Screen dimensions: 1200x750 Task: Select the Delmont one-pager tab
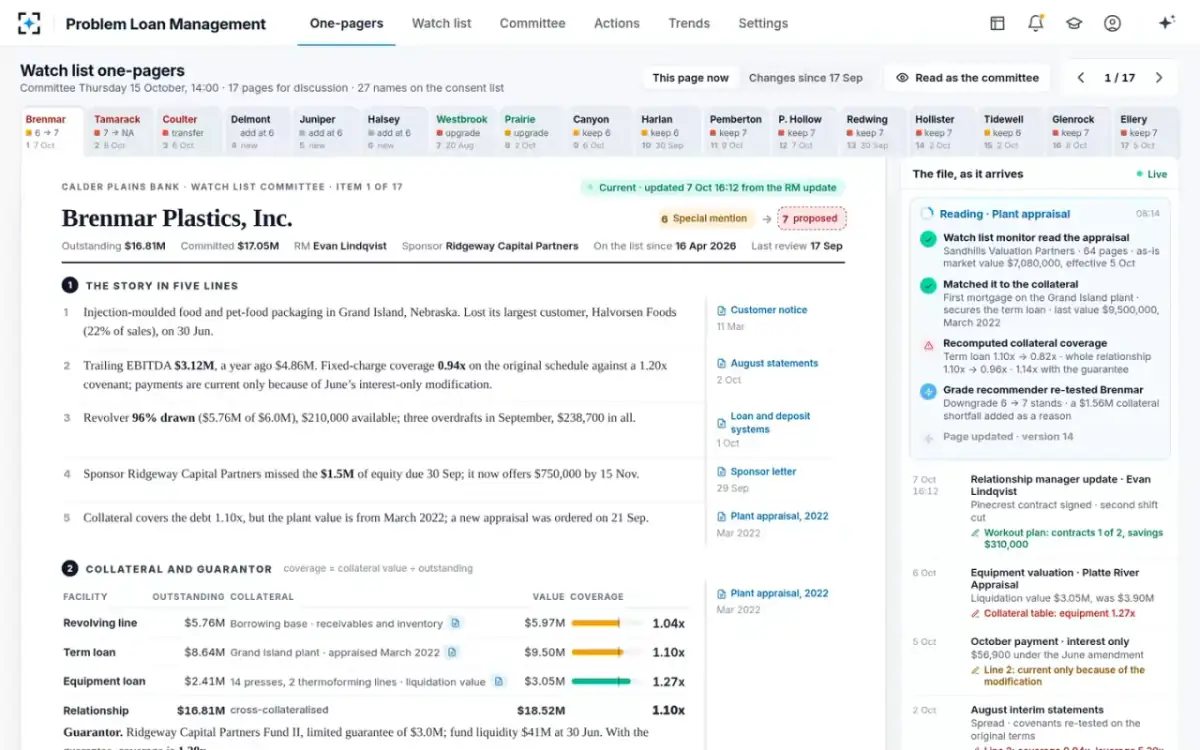click(258, 132)
